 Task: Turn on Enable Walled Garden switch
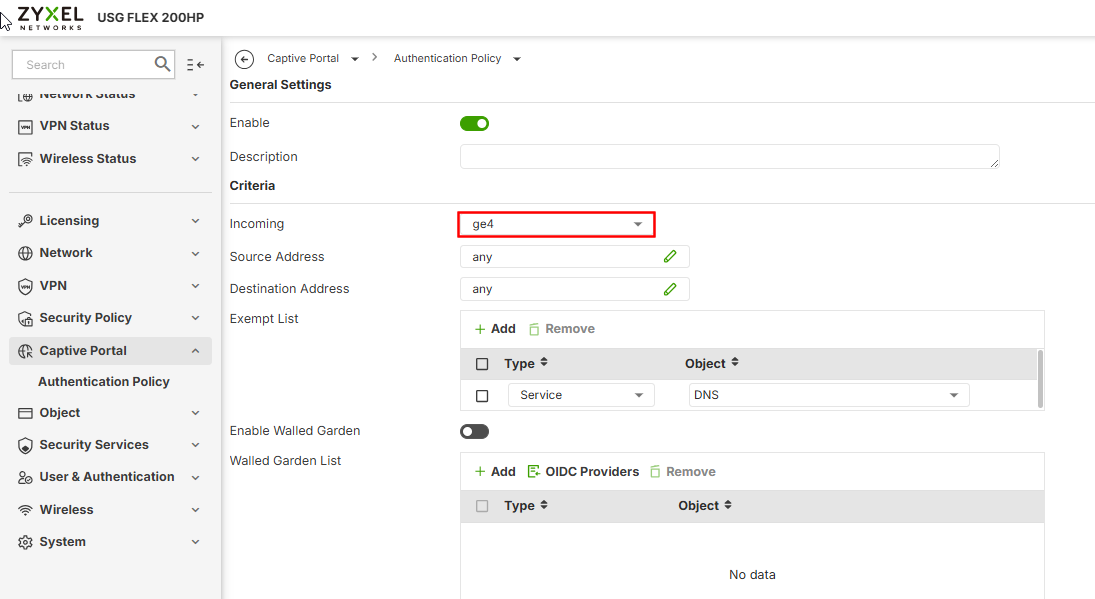474,431
